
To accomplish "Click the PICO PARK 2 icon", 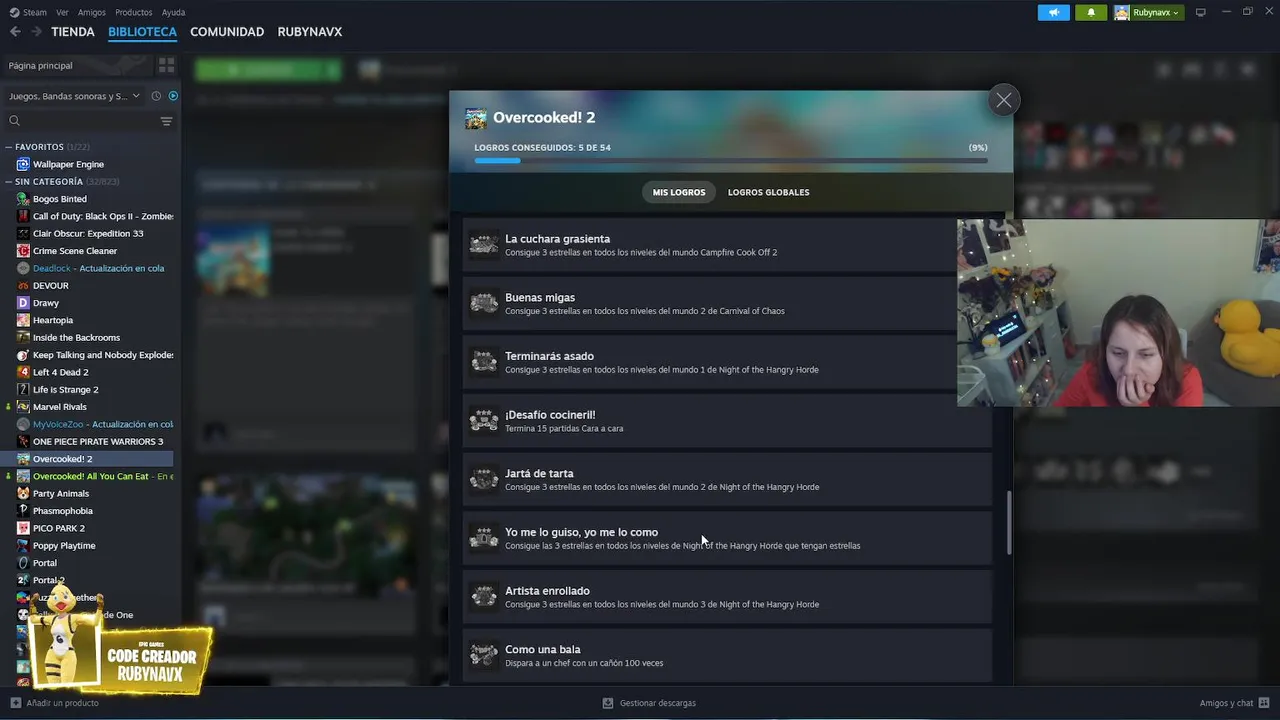I will point(23,528).
